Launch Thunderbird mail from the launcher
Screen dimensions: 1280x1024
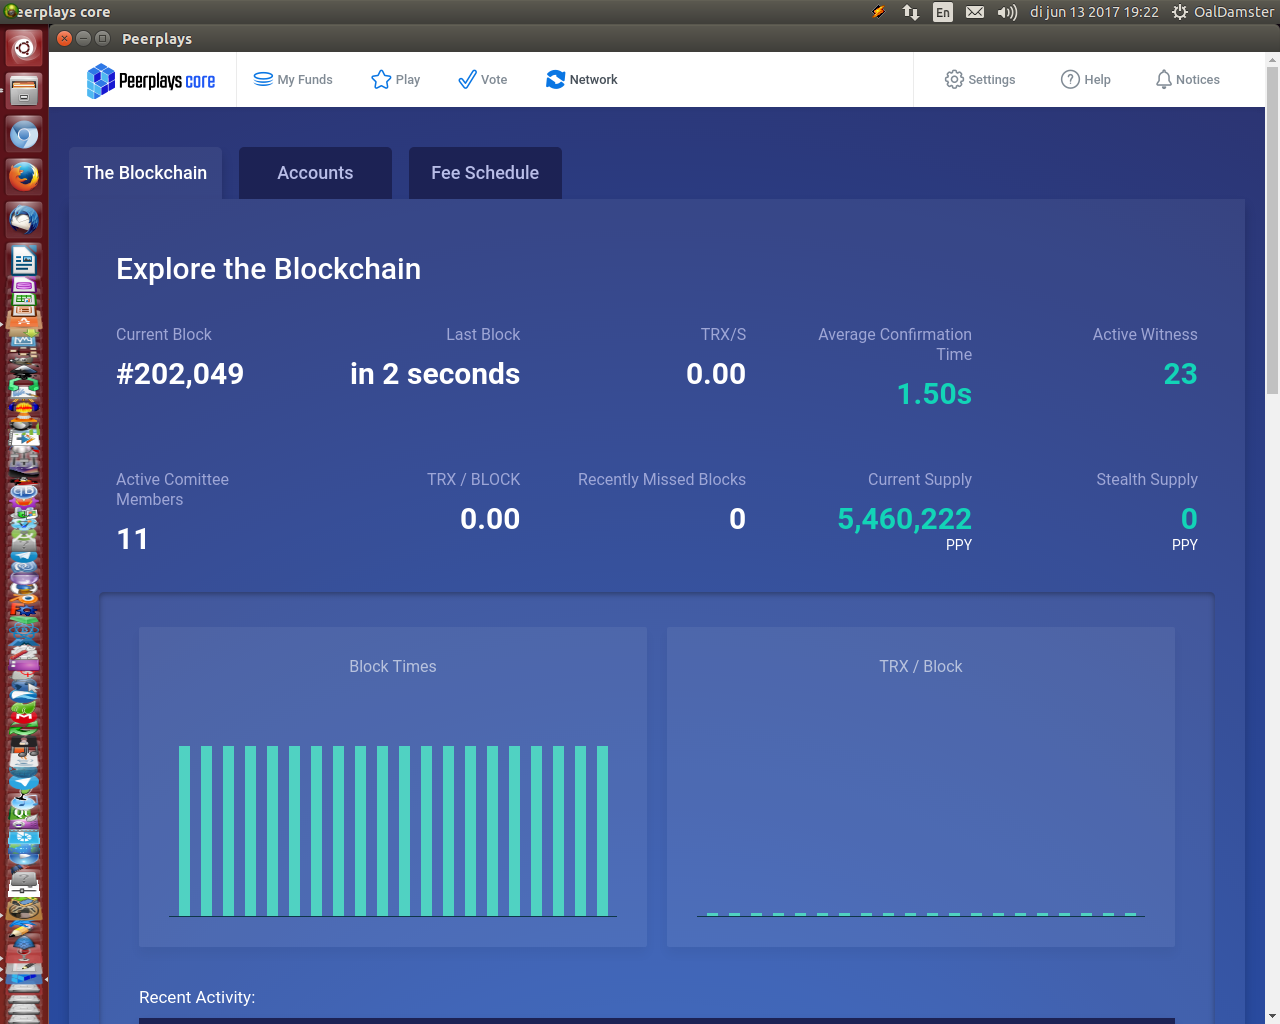(x=24, y=219)
